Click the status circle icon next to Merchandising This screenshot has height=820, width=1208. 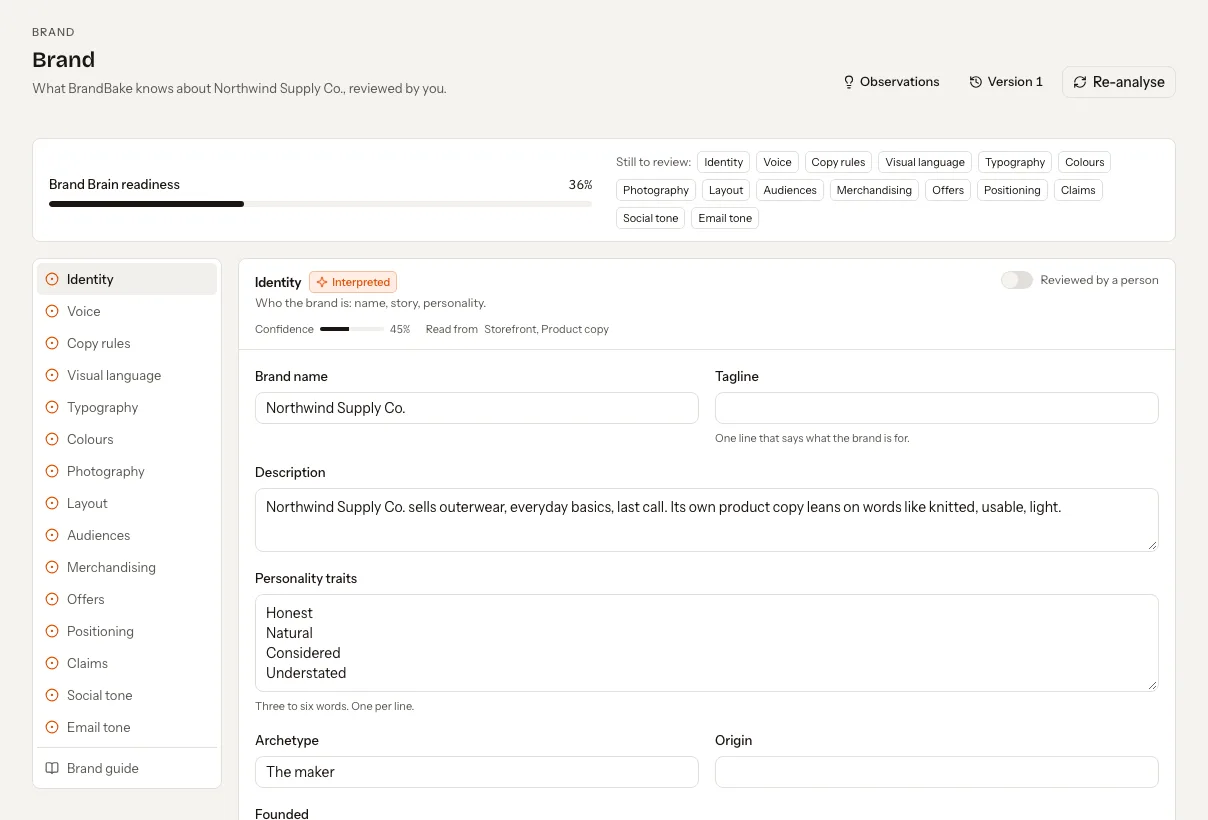52,567
